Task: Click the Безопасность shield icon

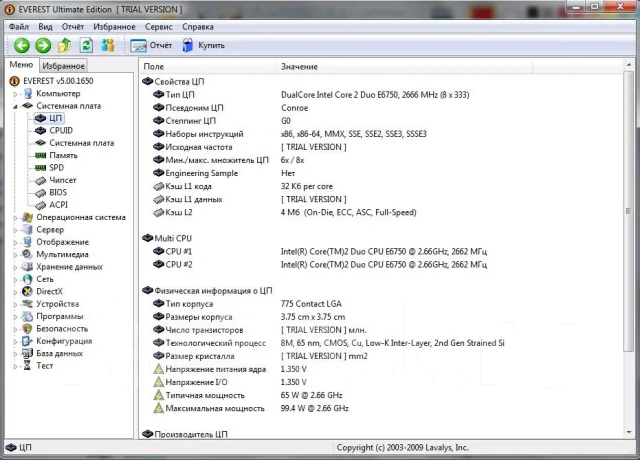Action: 27,329
